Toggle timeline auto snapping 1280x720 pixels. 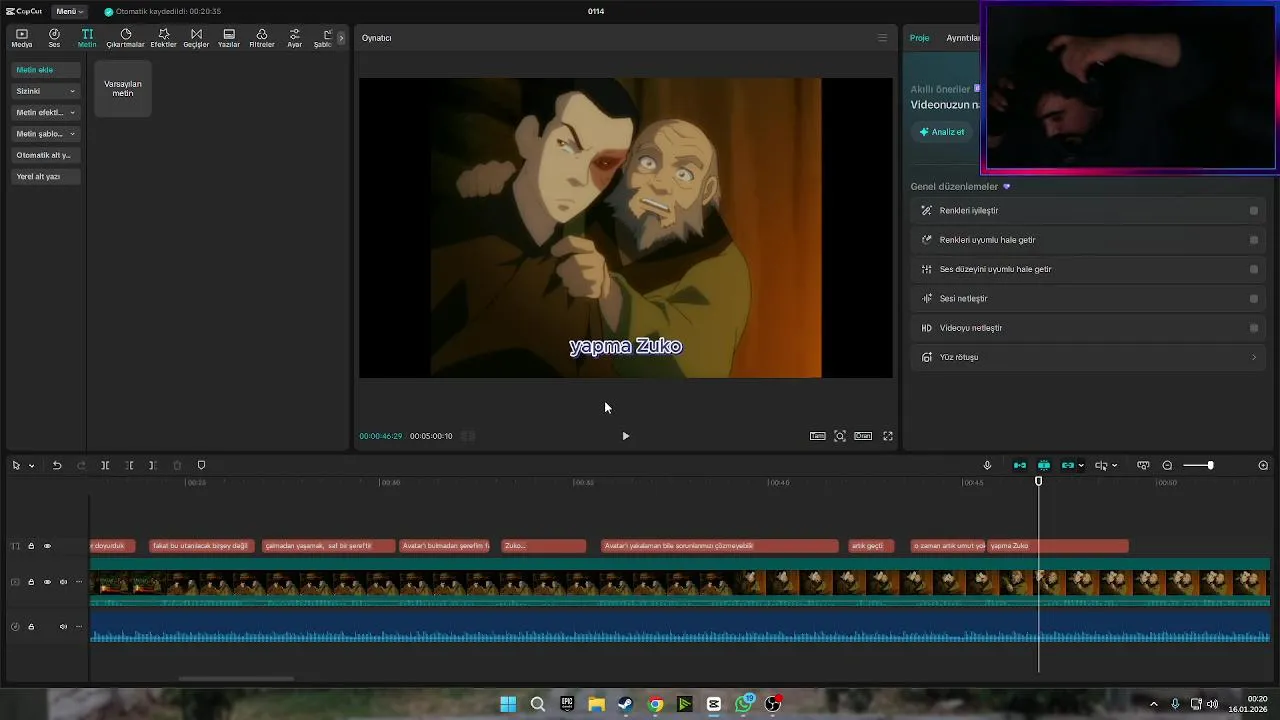(1044, 465)
